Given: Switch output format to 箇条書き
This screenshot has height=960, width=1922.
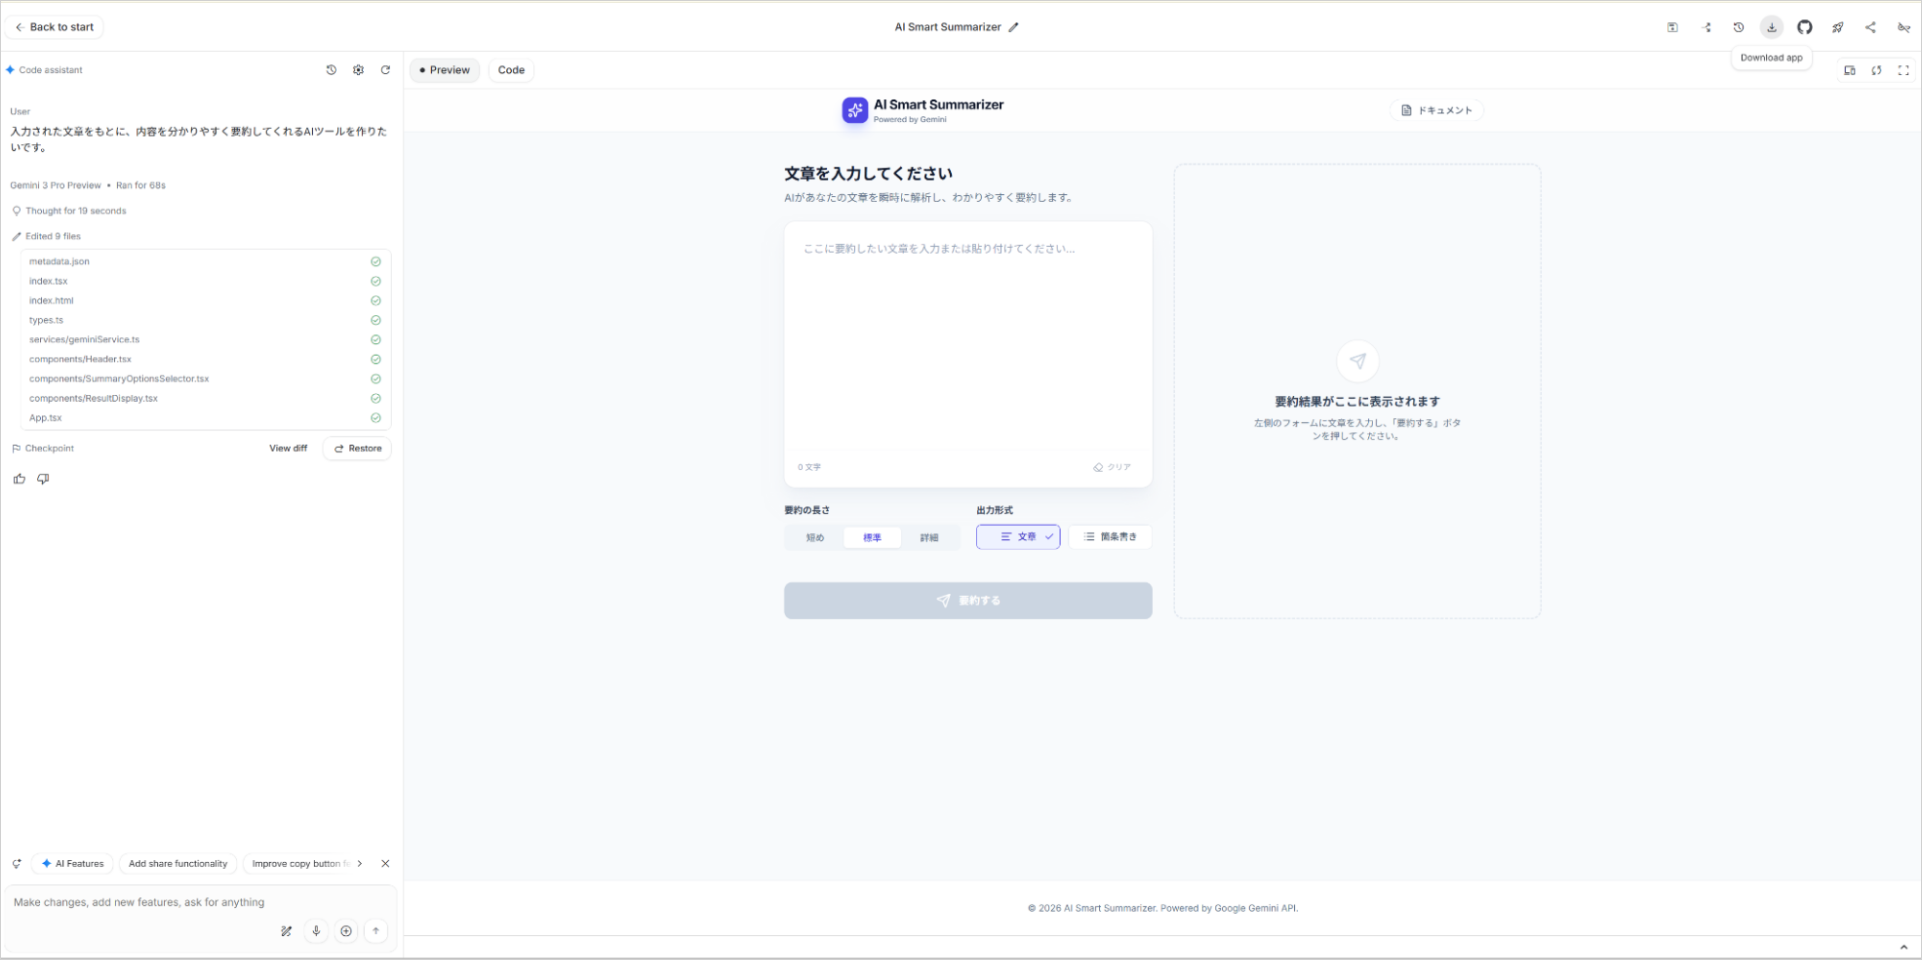Looking at the screenshot, I should coord(1110,537).
